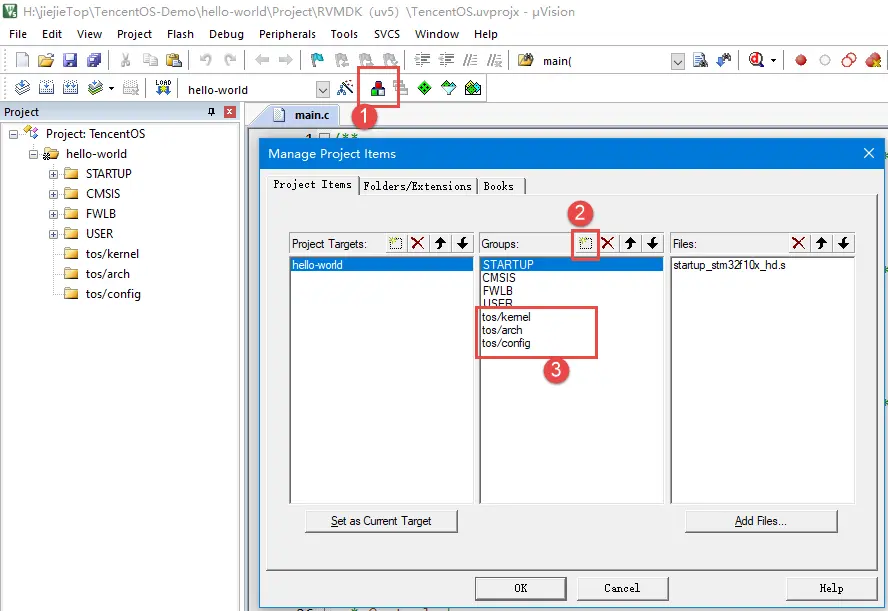Viewport: 888px width, 611px height.
Task: Expand the FWLB folder in Project tree
Action: tap(53, 215)
